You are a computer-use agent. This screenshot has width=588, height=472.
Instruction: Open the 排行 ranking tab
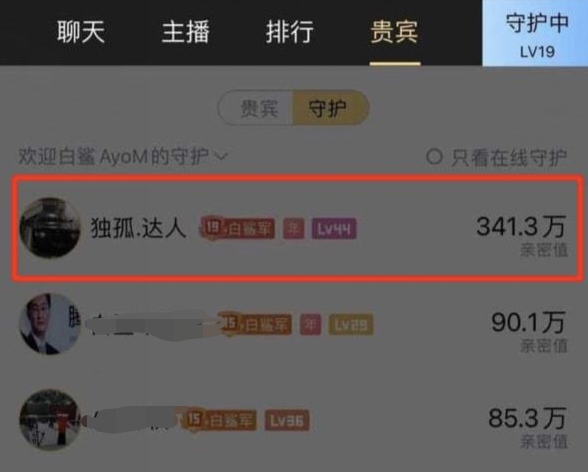[x=290, y=32]
